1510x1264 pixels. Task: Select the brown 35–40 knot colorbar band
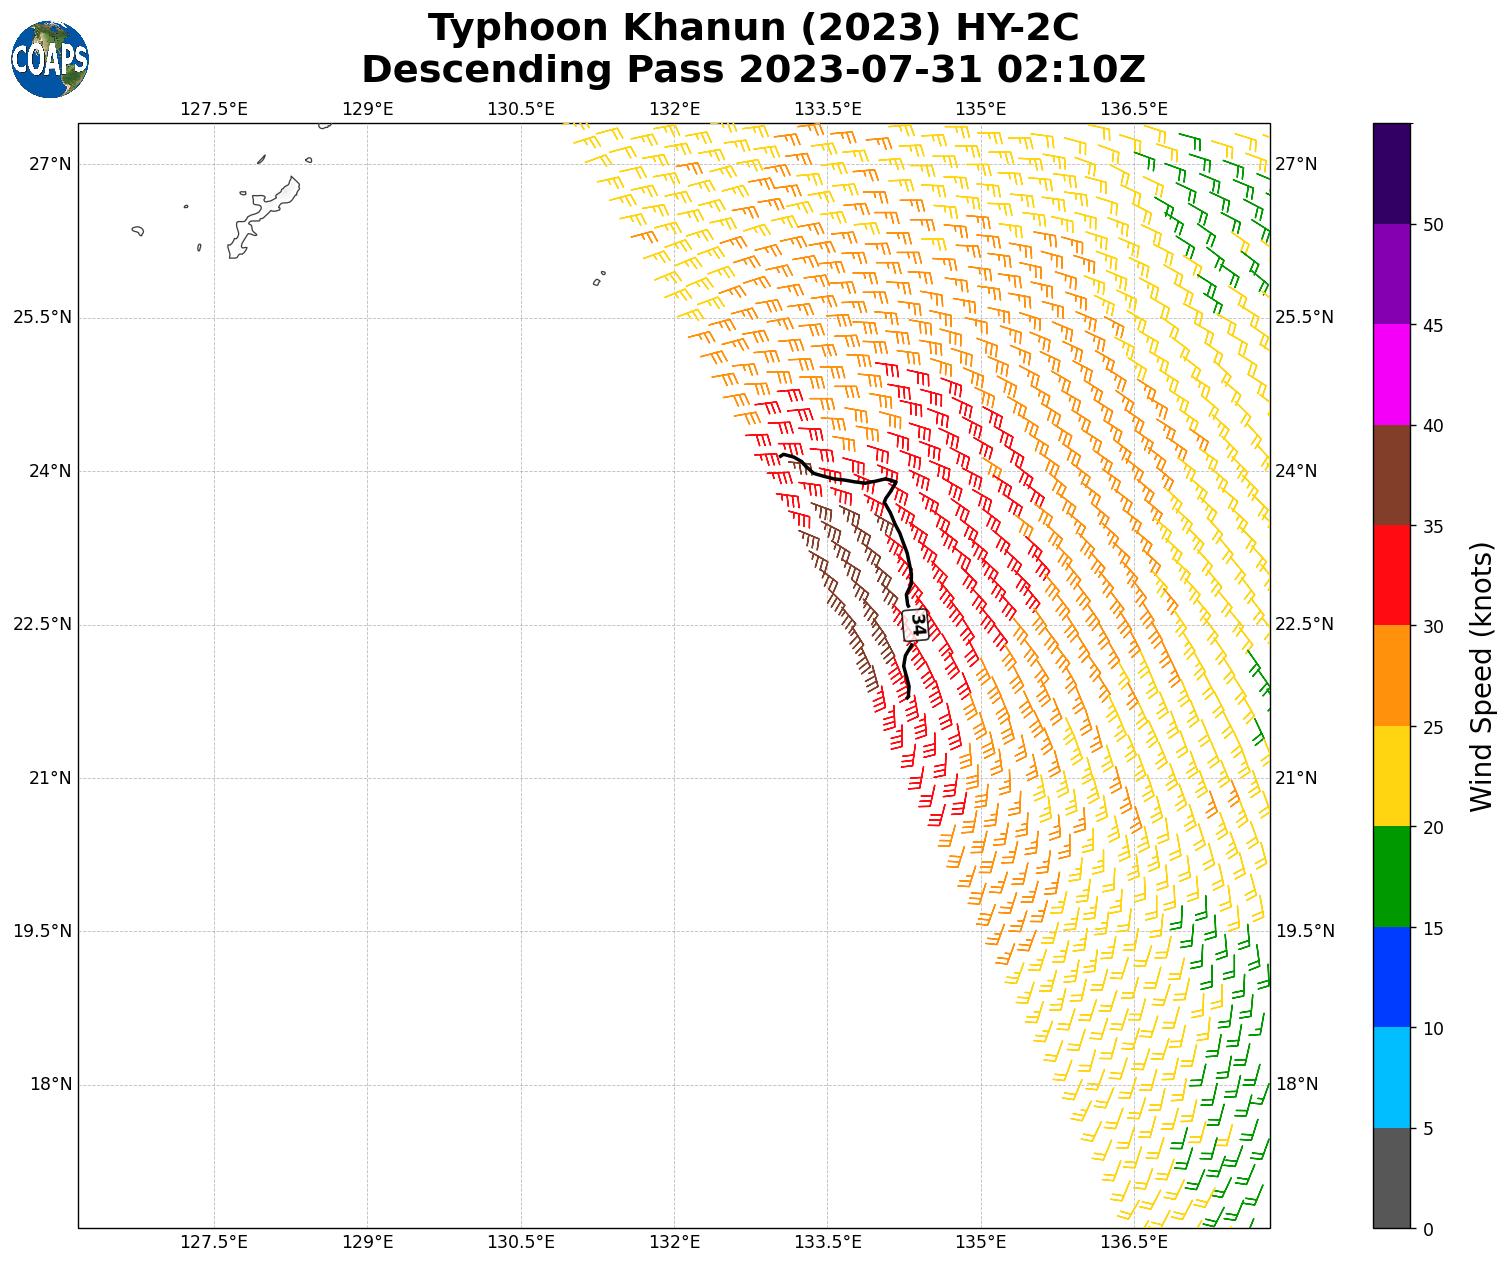click(1391, 475)
